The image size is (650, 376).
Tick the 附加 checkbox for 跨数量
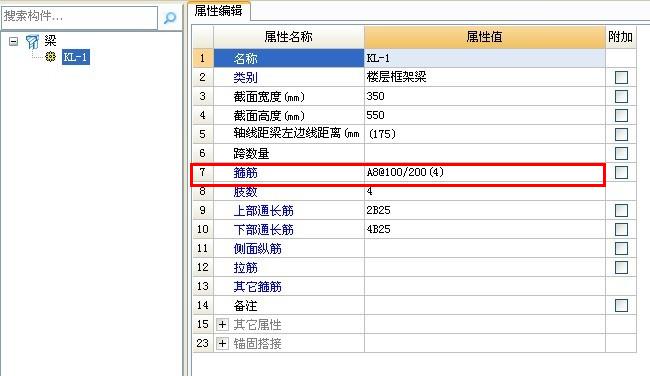click(621, 153)
